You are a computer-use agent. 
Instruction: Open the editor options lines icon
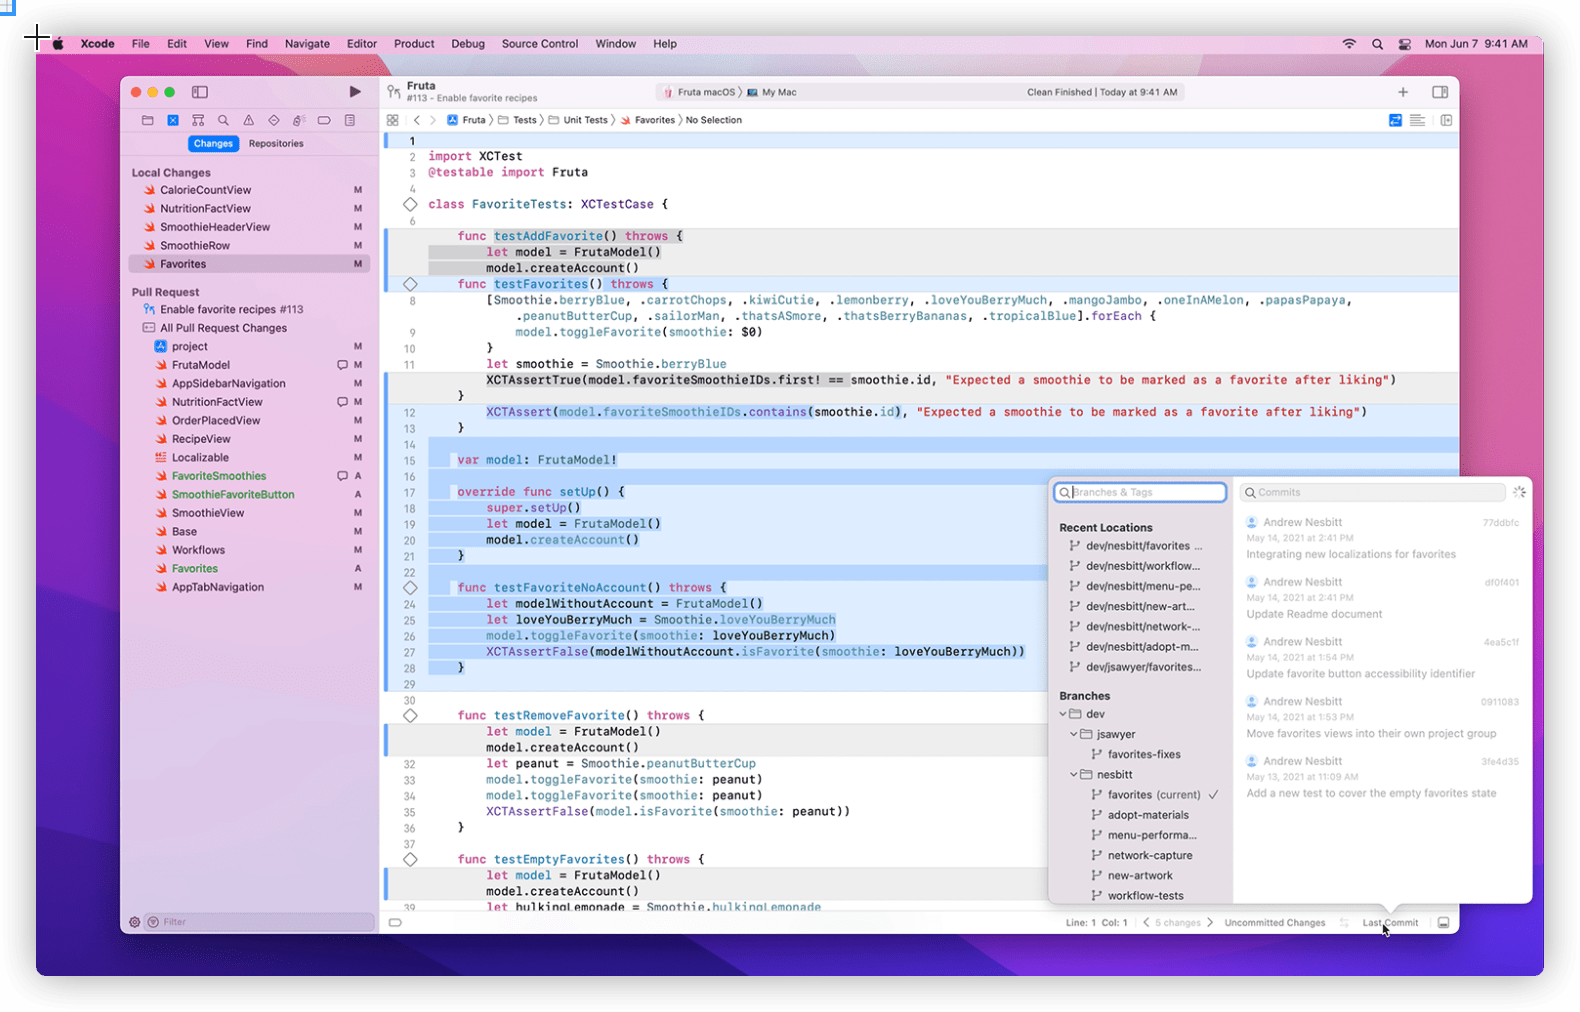point(1417,120)
